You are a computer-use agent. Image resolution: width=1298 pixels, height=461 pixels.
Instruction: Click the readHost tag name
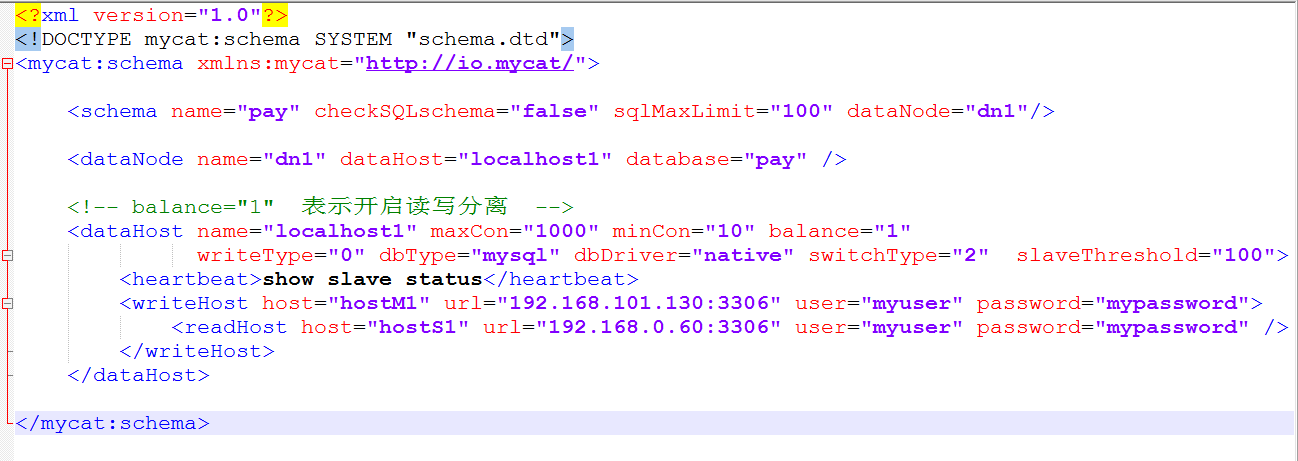coord(236,328)
